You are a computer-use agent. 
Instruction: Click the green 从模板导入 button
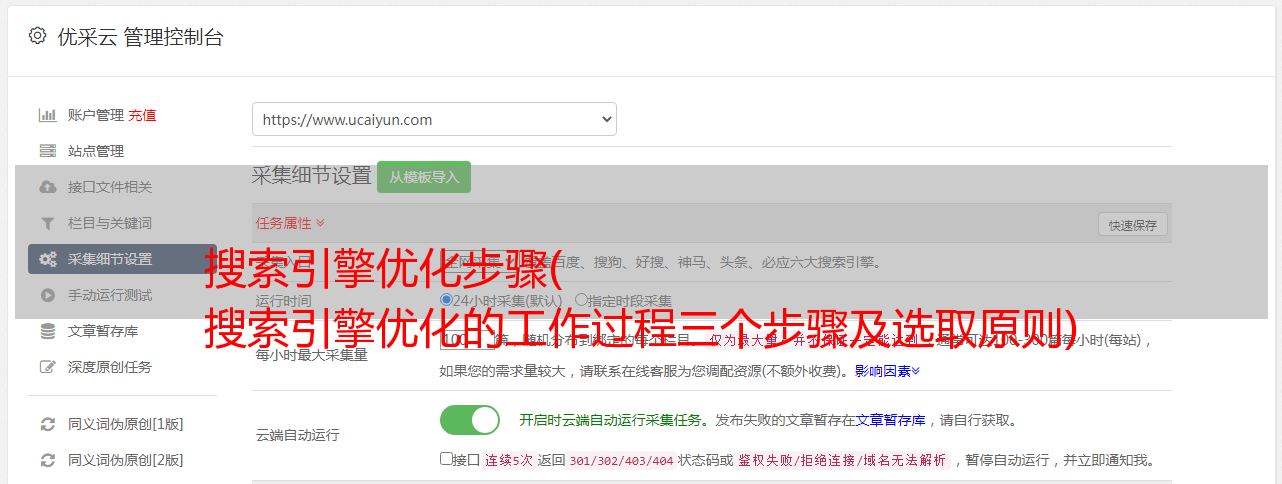pyautogui.click(x=424, y=177)
